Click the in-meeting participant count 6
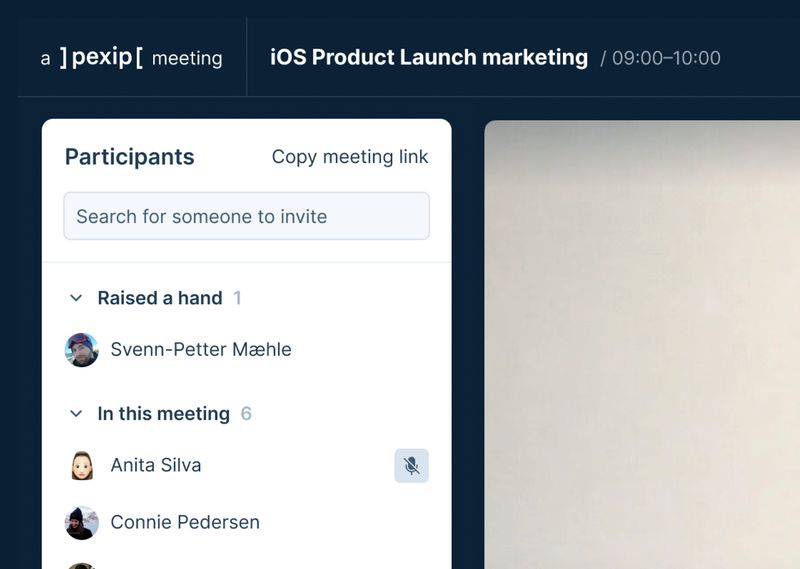The width and height of the screenshot is (800, 569). tap(246, 414)
